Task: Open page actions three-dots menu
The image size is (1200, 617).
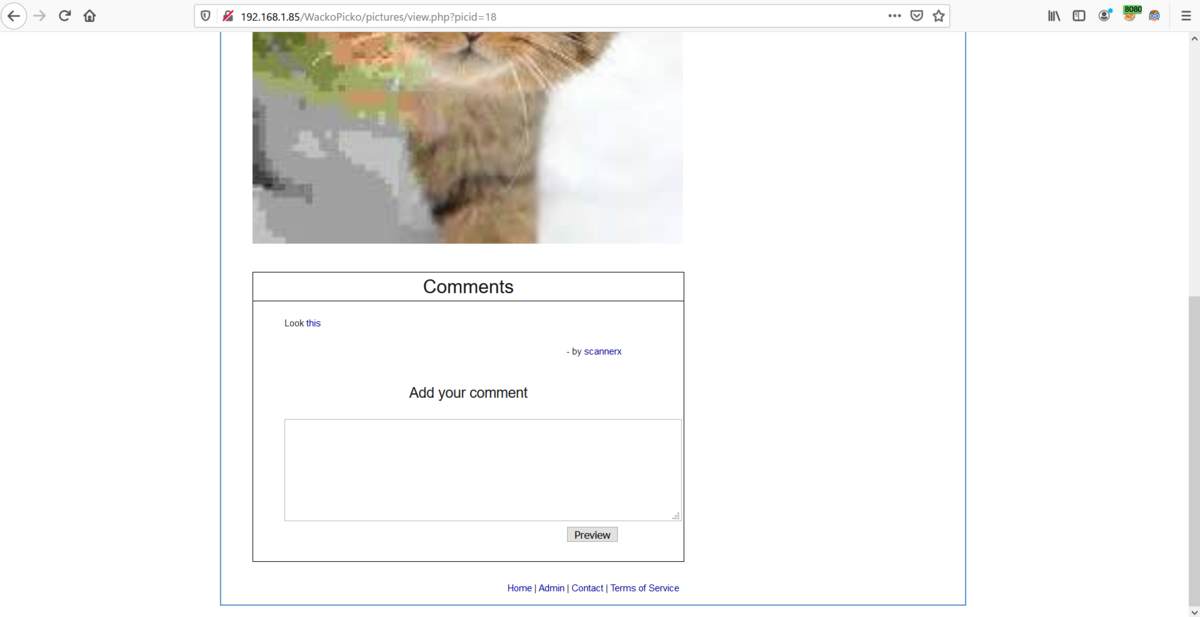Action: tap(894, 16)
